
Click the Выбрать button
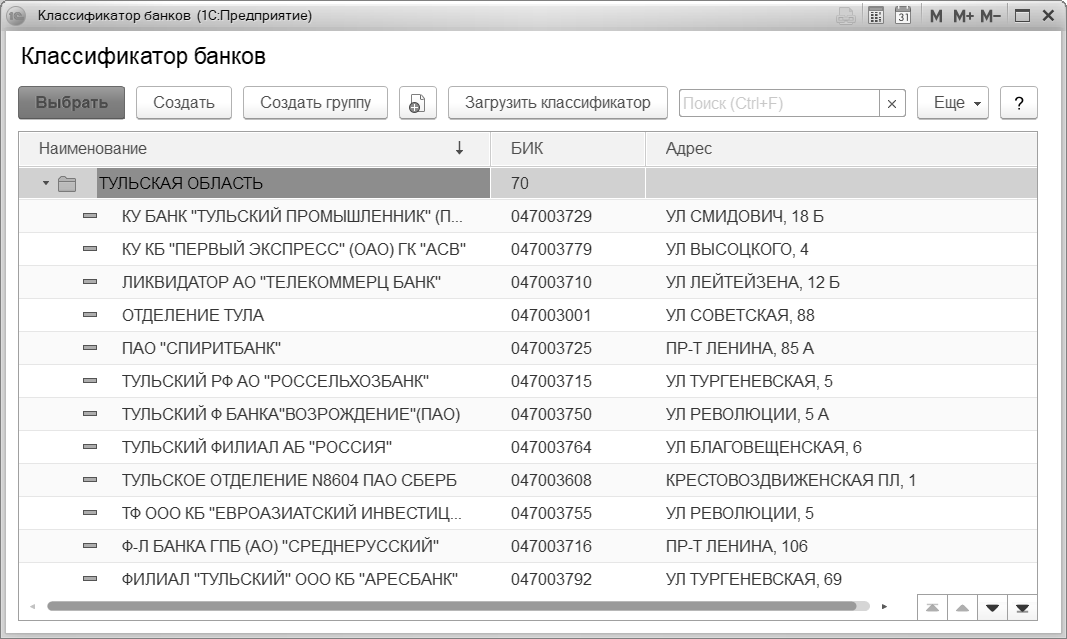point(71,103)
